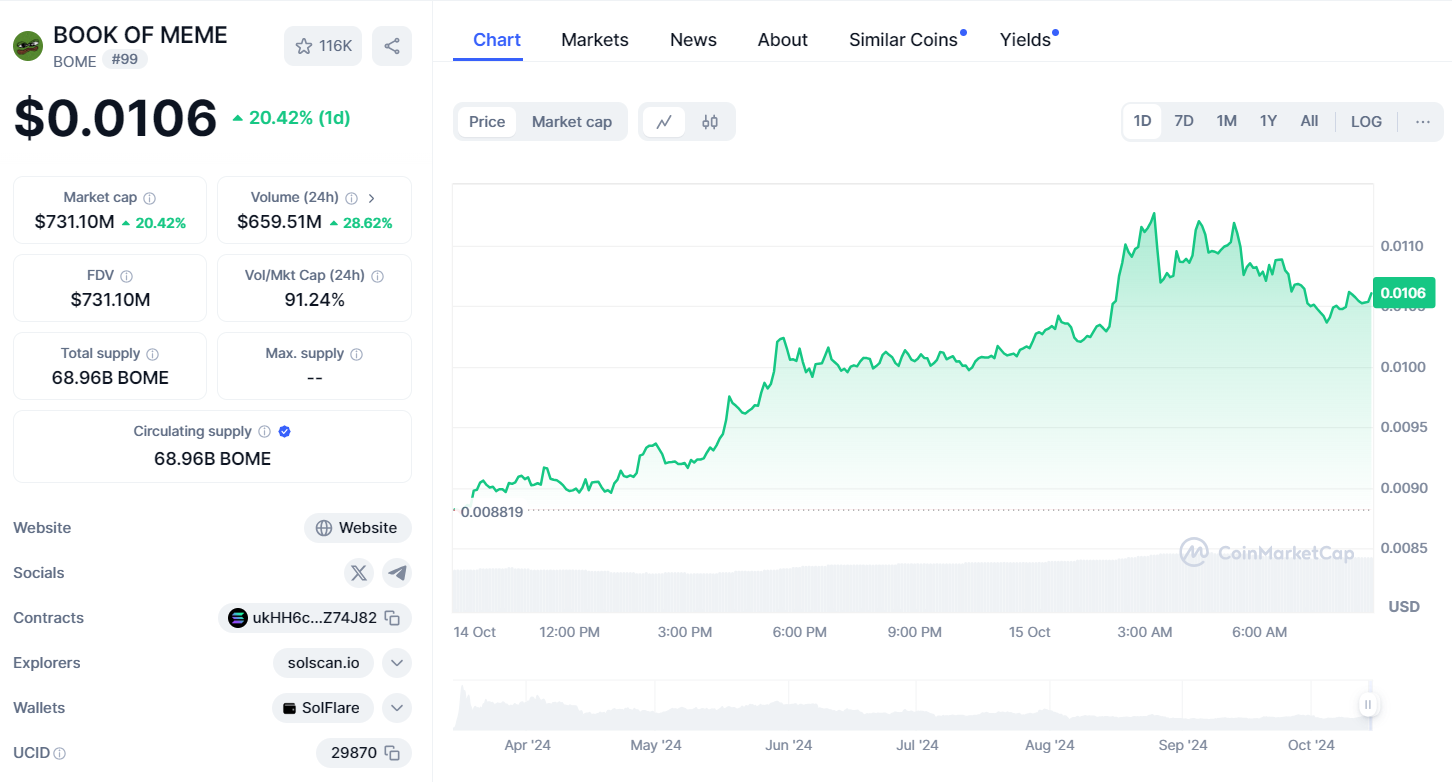This screenshot has width=1452, height=782.
Task: Open the Chart tab
Action: [x=497, y=40]
